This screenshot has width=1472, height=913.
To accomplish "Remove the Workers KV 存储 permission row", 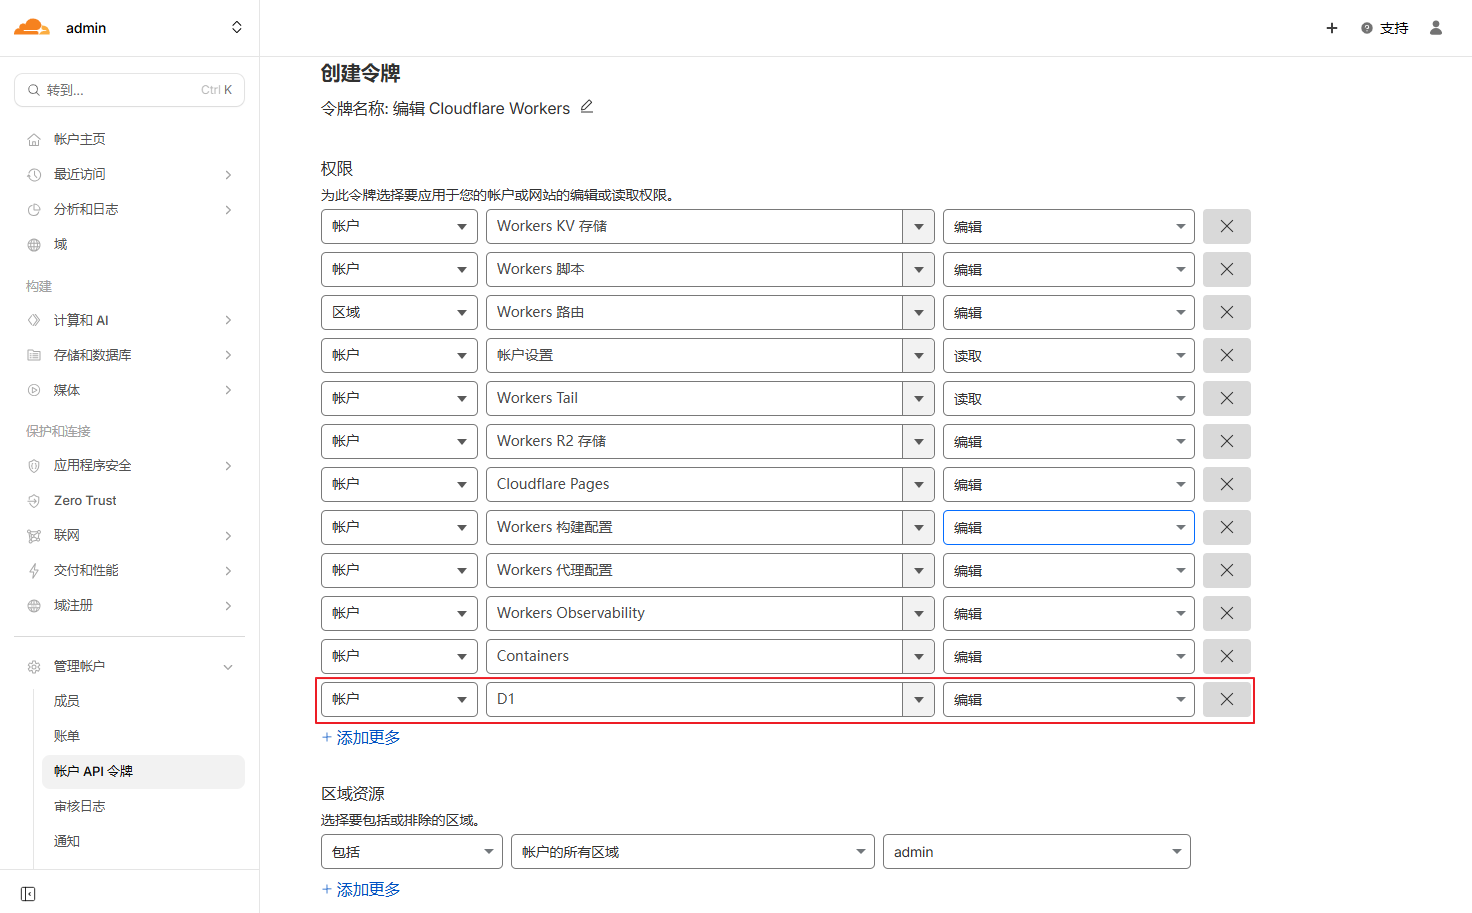I will coord(1226,227).
